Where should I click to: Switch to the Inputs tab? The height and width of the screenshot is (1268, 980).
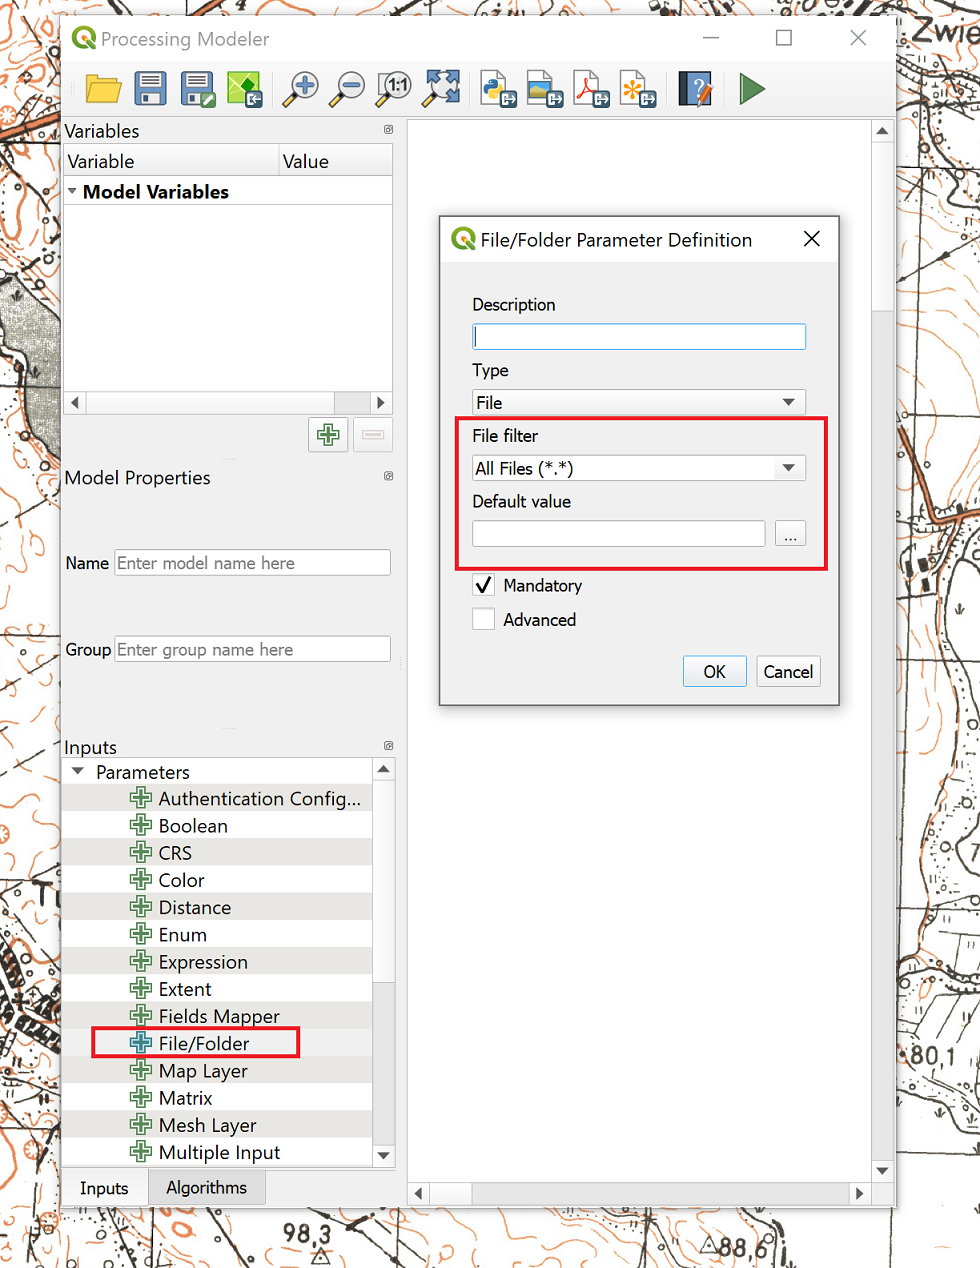point(104,1188)
